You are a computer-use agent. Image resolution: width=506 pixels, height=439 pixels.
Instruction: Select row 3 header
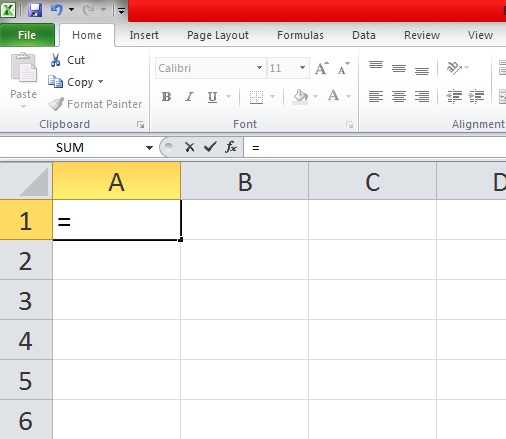[x=26, y=300]
